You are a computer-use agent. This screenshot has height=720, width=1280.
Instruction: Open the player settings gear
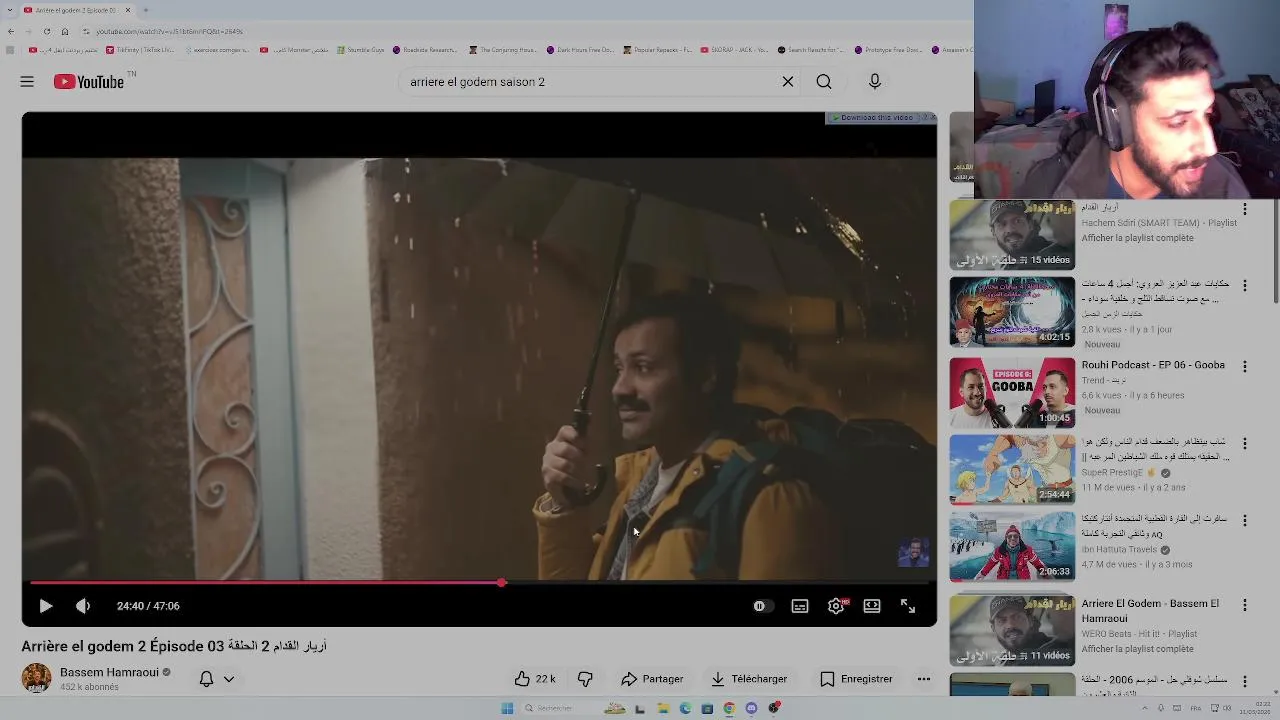(836, 606)
